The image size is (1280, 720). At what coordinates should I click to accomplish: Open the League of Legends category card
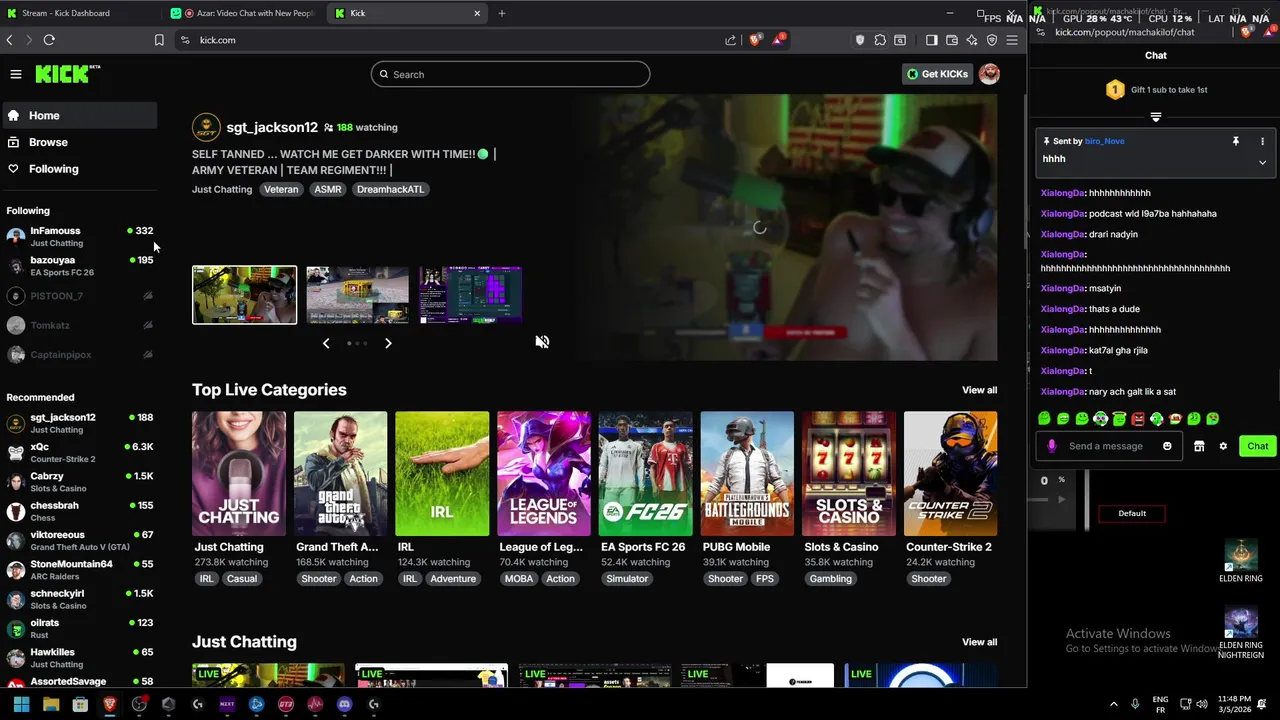click(544, 474)
